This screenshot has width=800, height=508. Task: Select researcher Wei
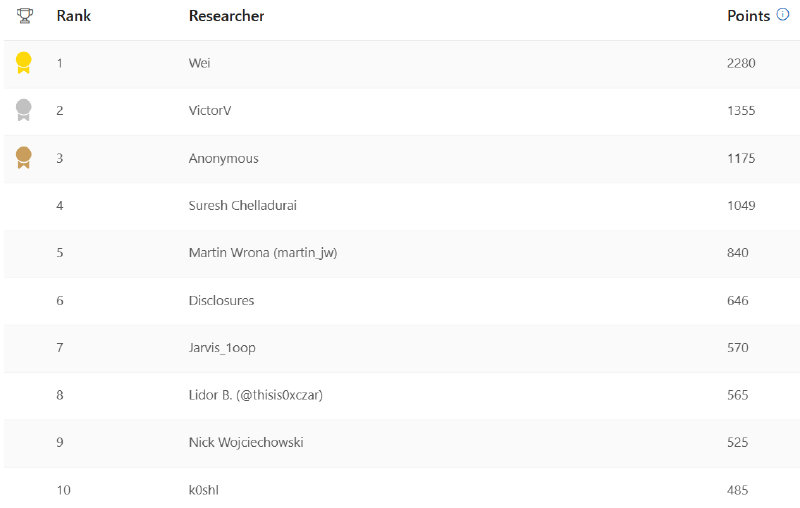point(199,63)
